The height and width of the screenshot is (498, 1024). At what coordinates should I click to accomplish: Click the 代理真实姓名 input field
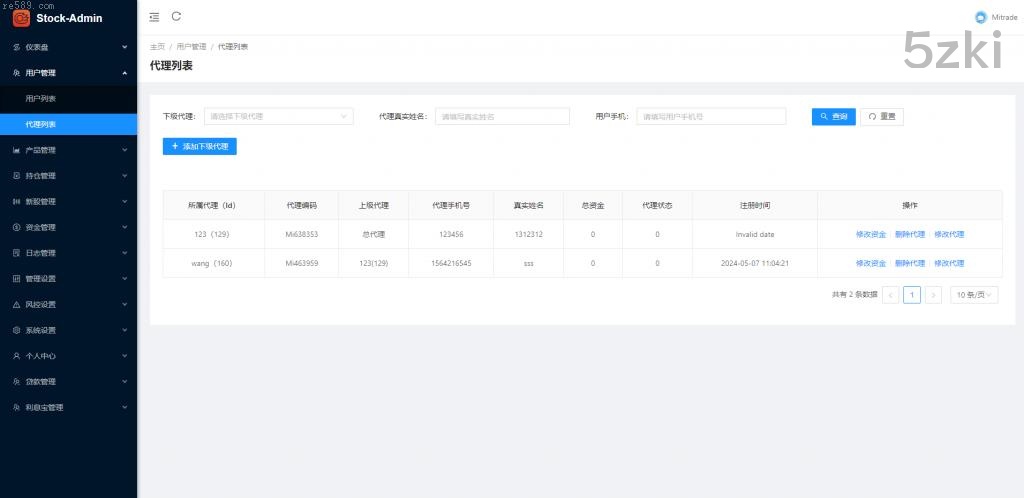pos(503,116)
